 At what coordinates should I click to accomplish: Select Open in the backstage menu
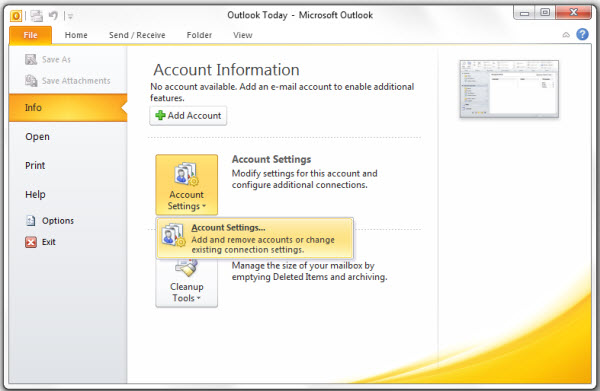click(38, 137)
